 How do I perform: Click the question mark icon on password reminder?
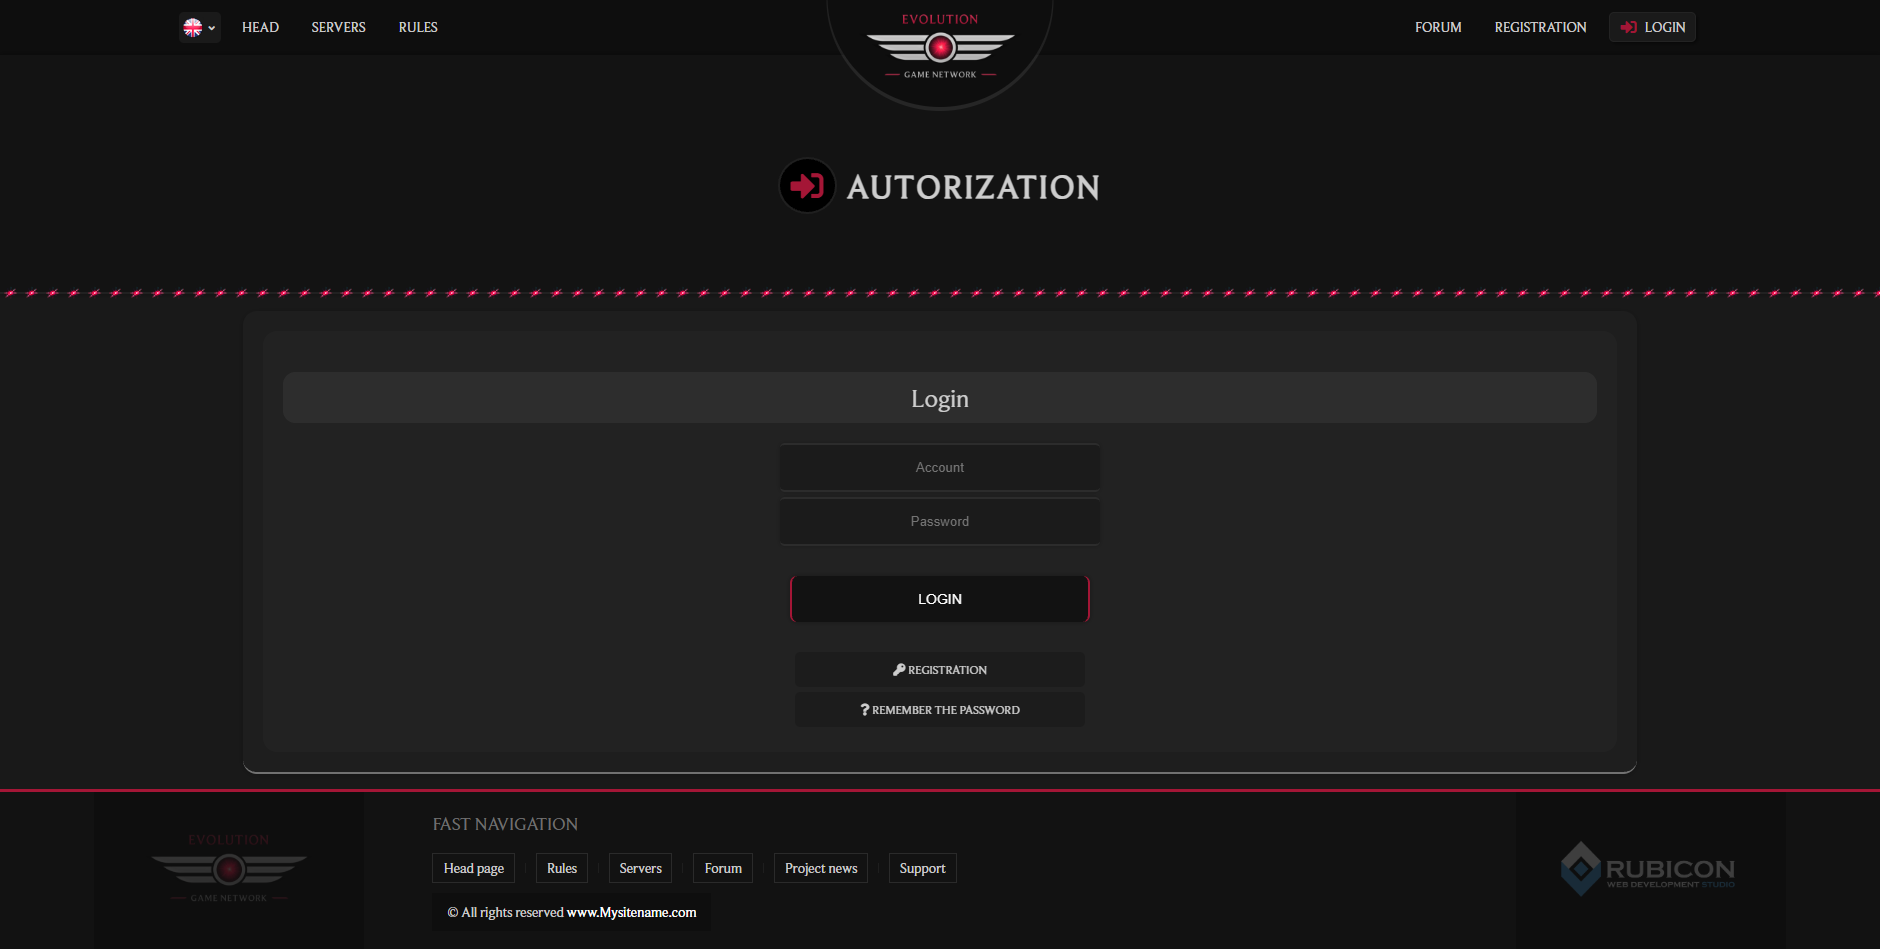[x=864, y=709]
